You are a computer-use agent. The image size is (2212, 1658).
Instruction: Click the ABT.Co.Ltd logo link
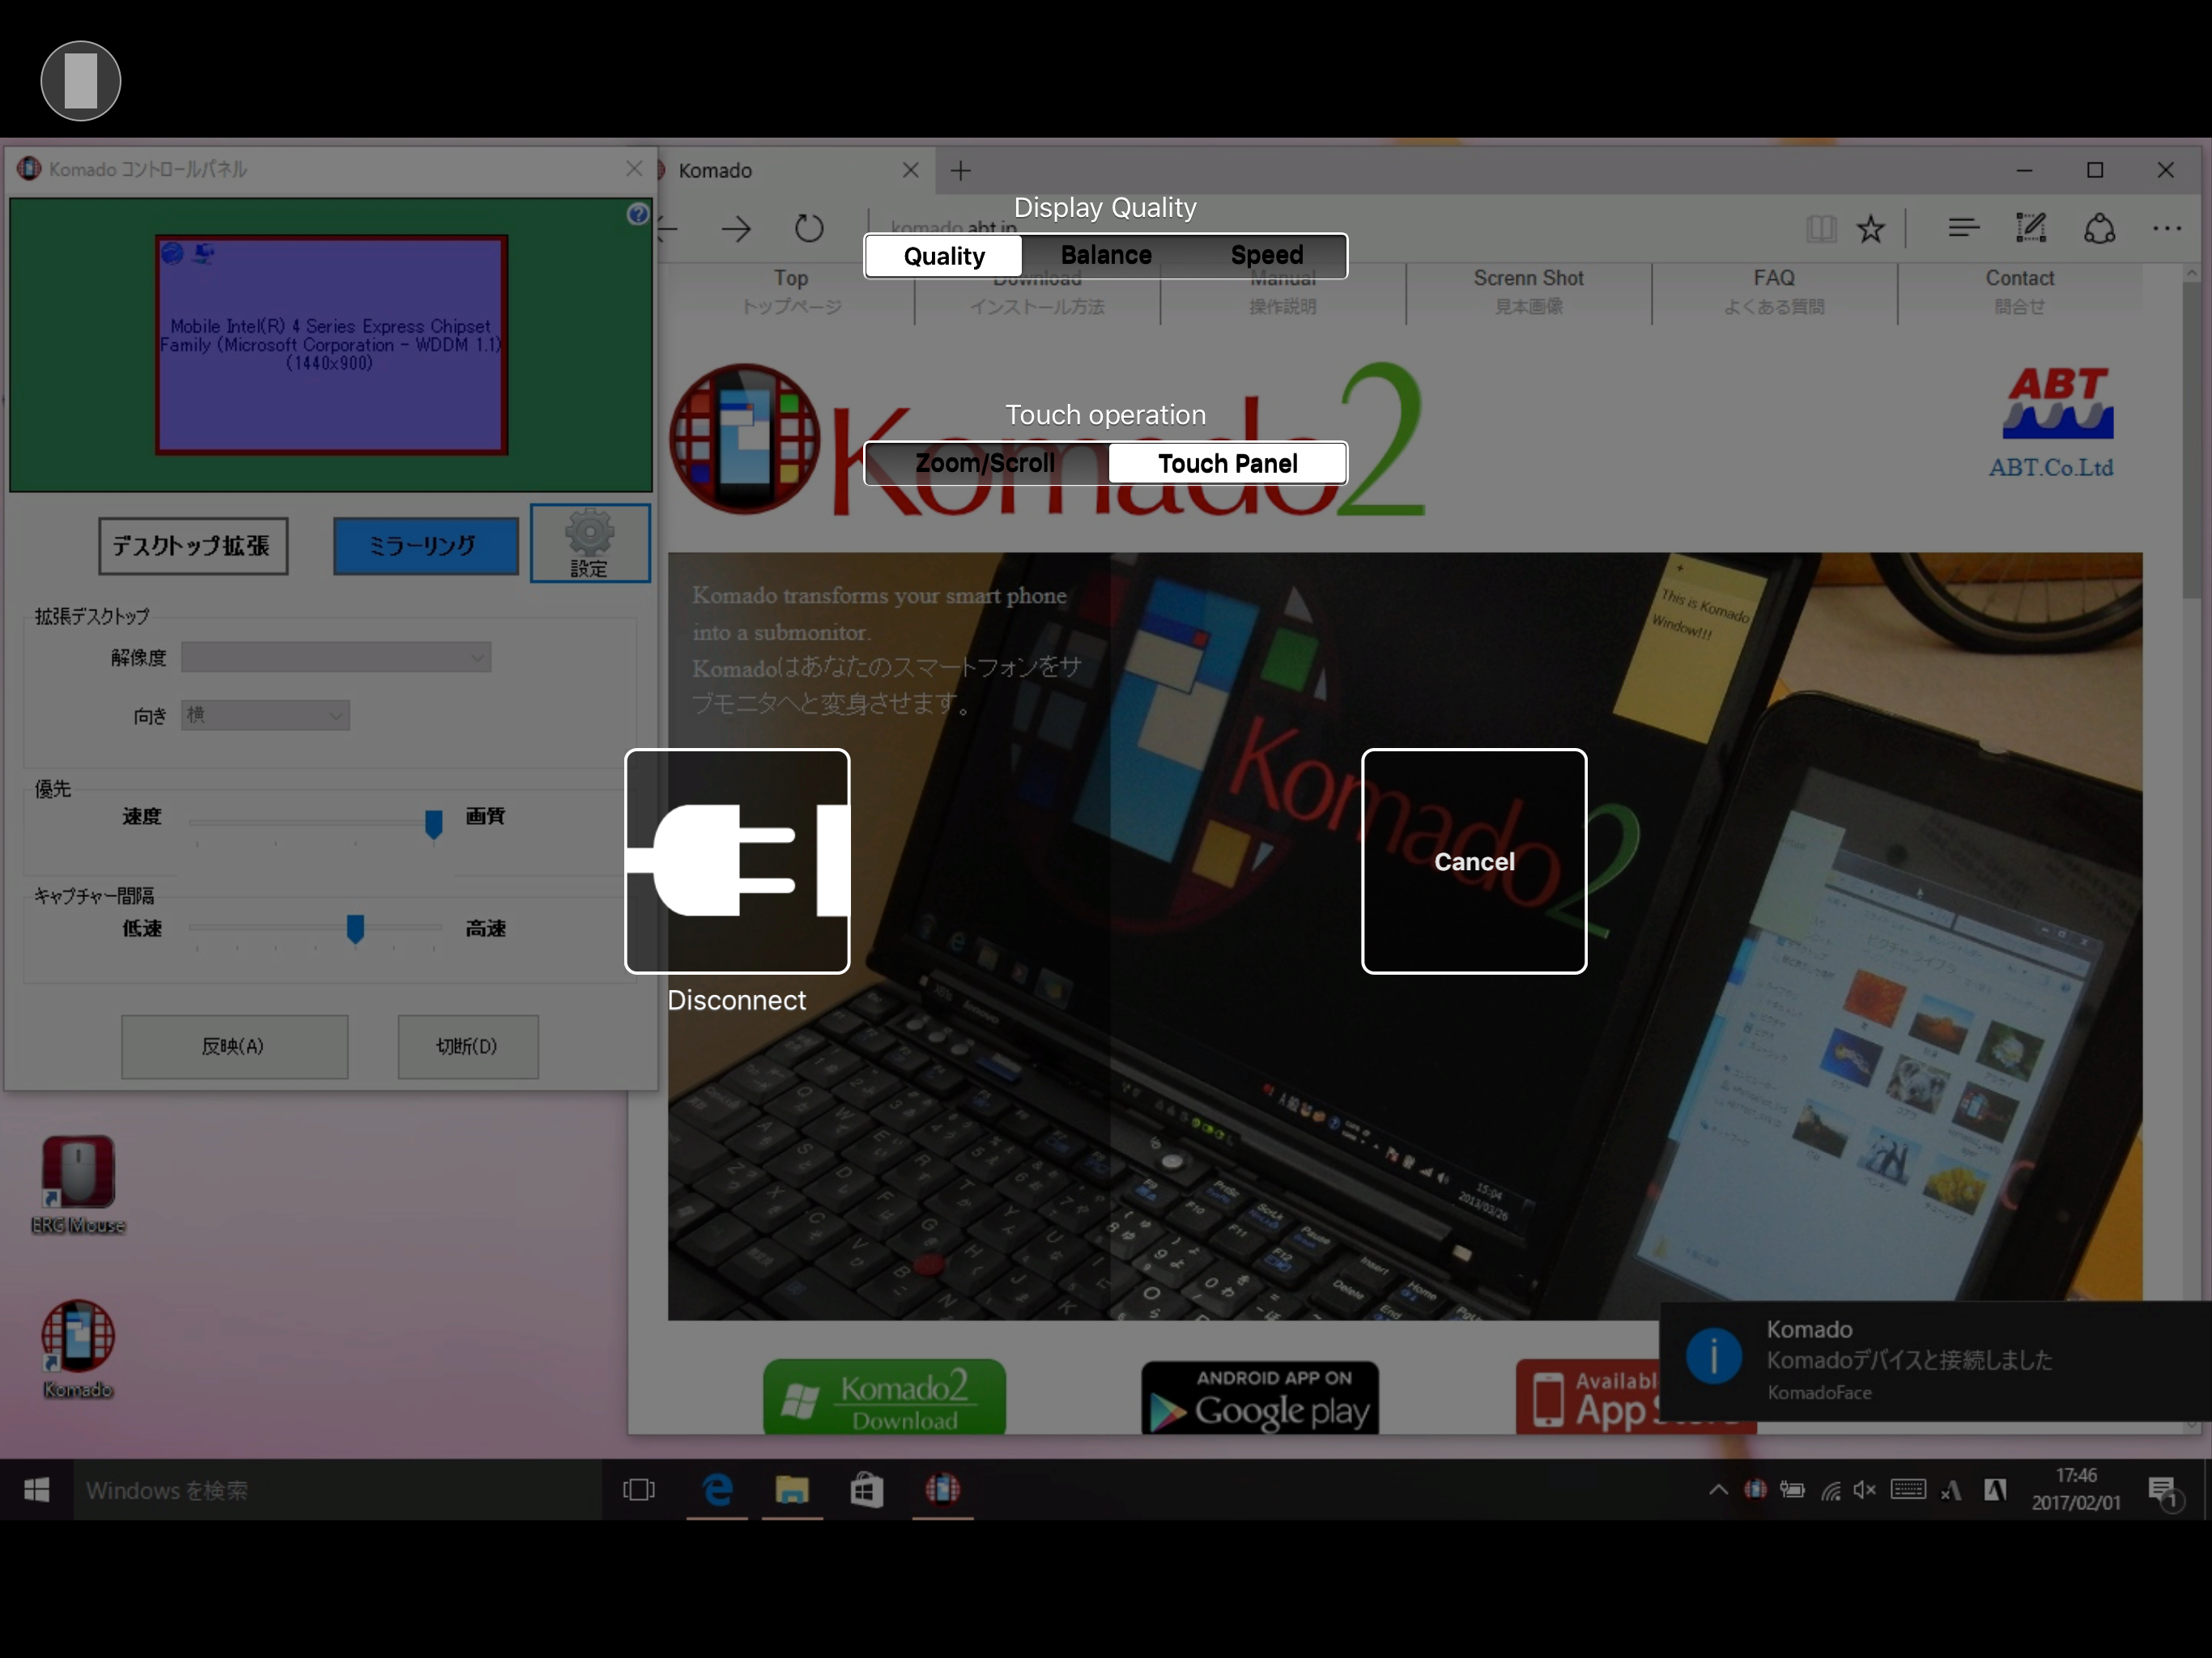[2053, 424]
